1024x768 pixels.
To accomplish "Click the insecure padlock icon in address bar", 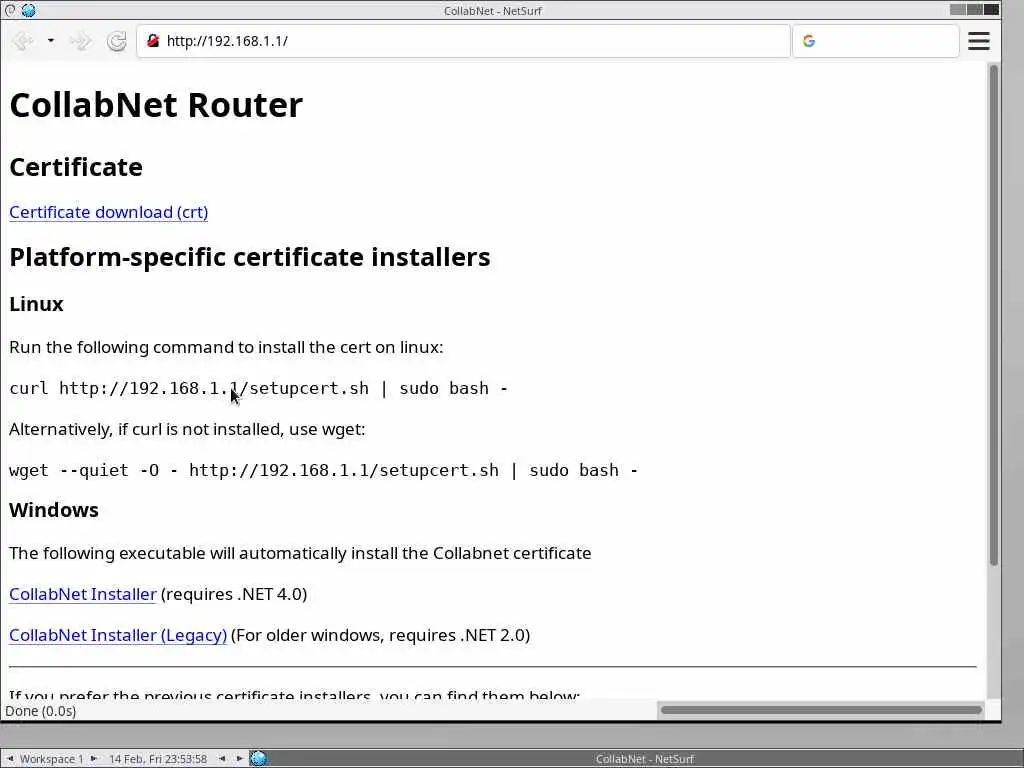I will (x=153, y=41).
